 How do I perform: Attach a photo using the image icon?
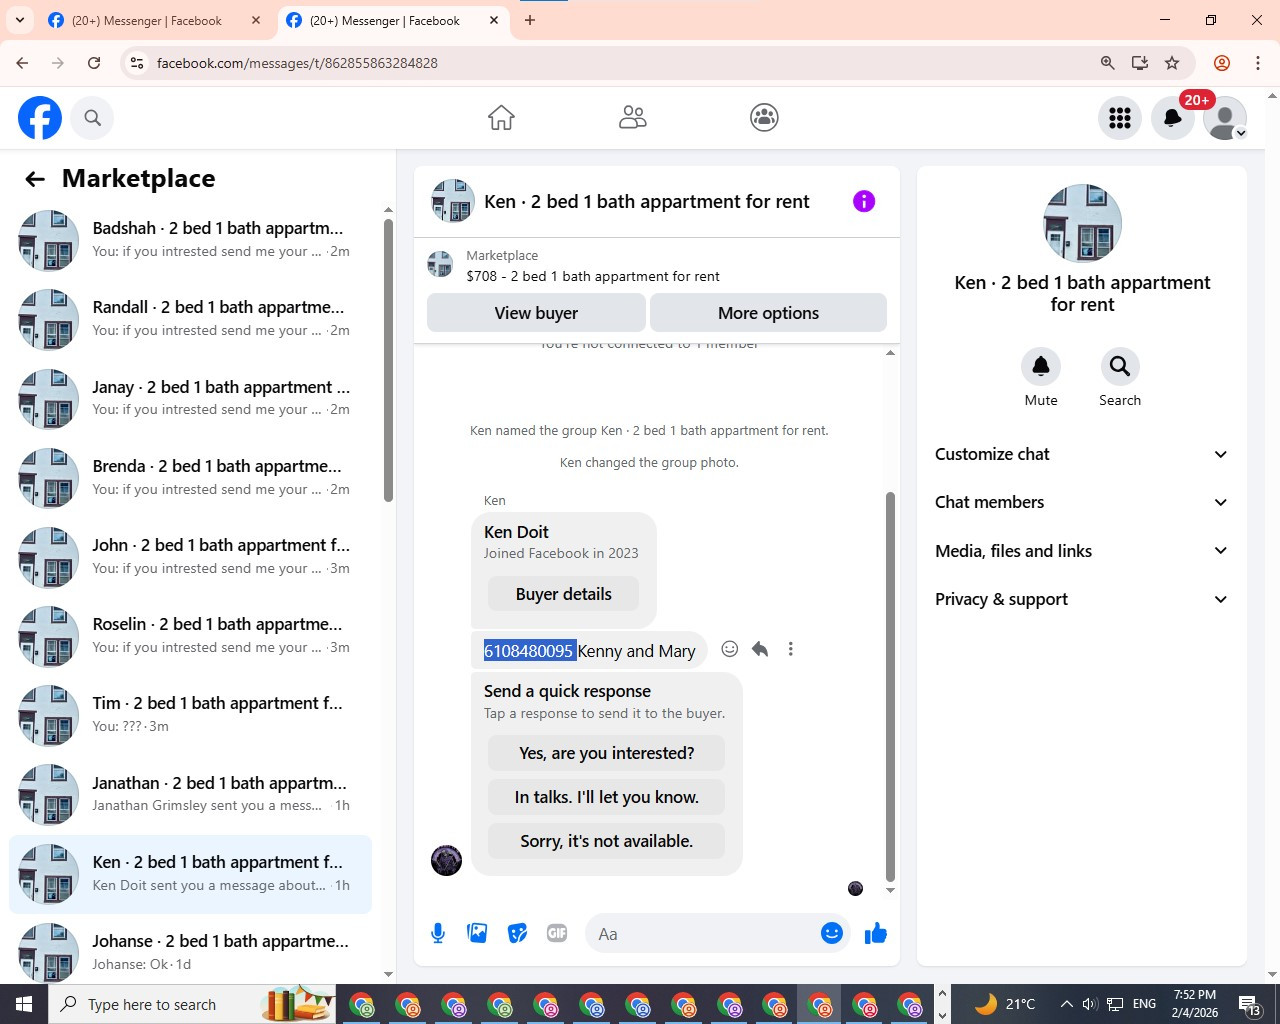click(477, 933)
